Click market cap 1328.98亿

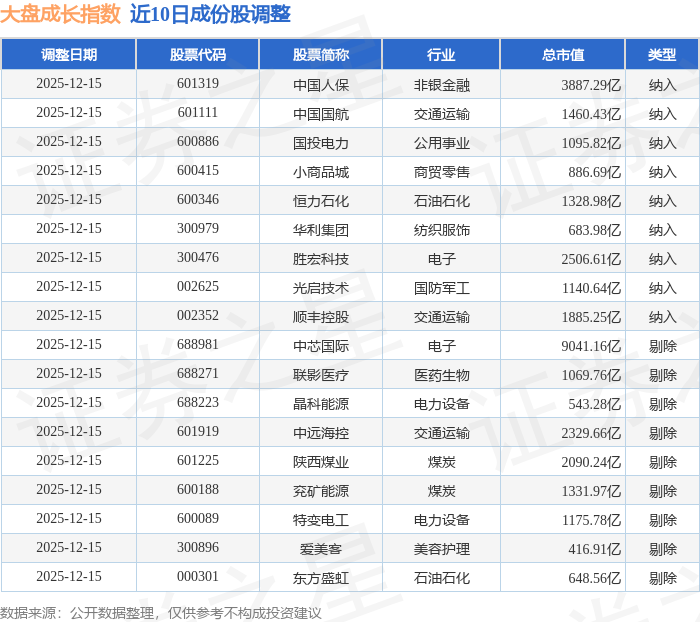pos(591,201)
